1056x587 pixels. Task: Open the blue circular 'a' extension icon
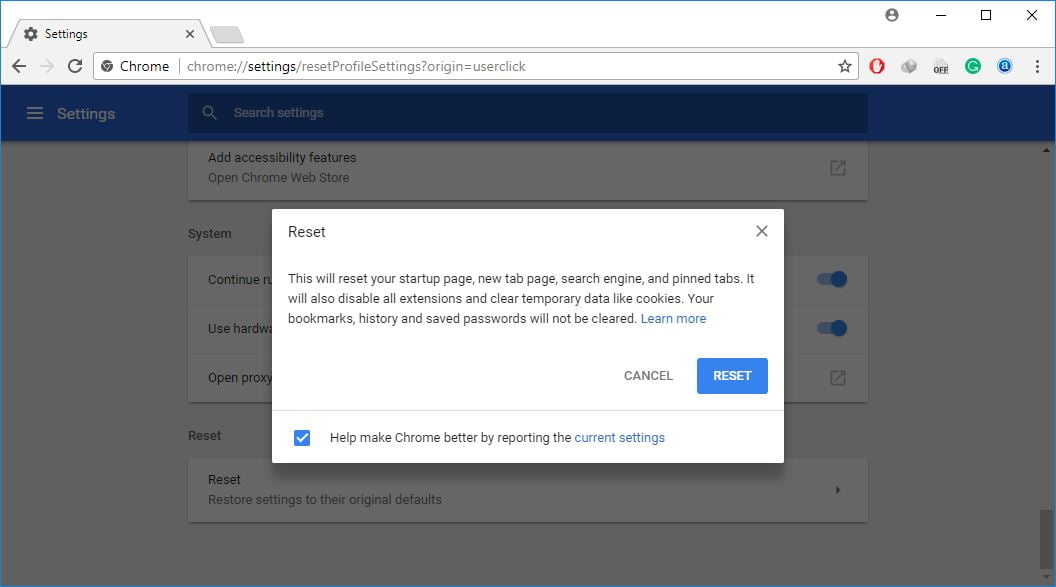1004,66
